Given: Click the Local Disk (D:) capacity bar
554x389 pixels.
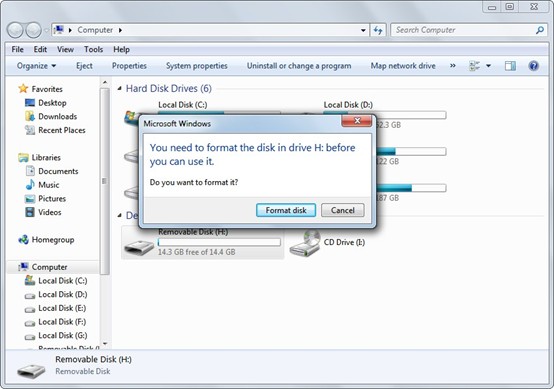Looking at the screenshot, I should (385, 114).
